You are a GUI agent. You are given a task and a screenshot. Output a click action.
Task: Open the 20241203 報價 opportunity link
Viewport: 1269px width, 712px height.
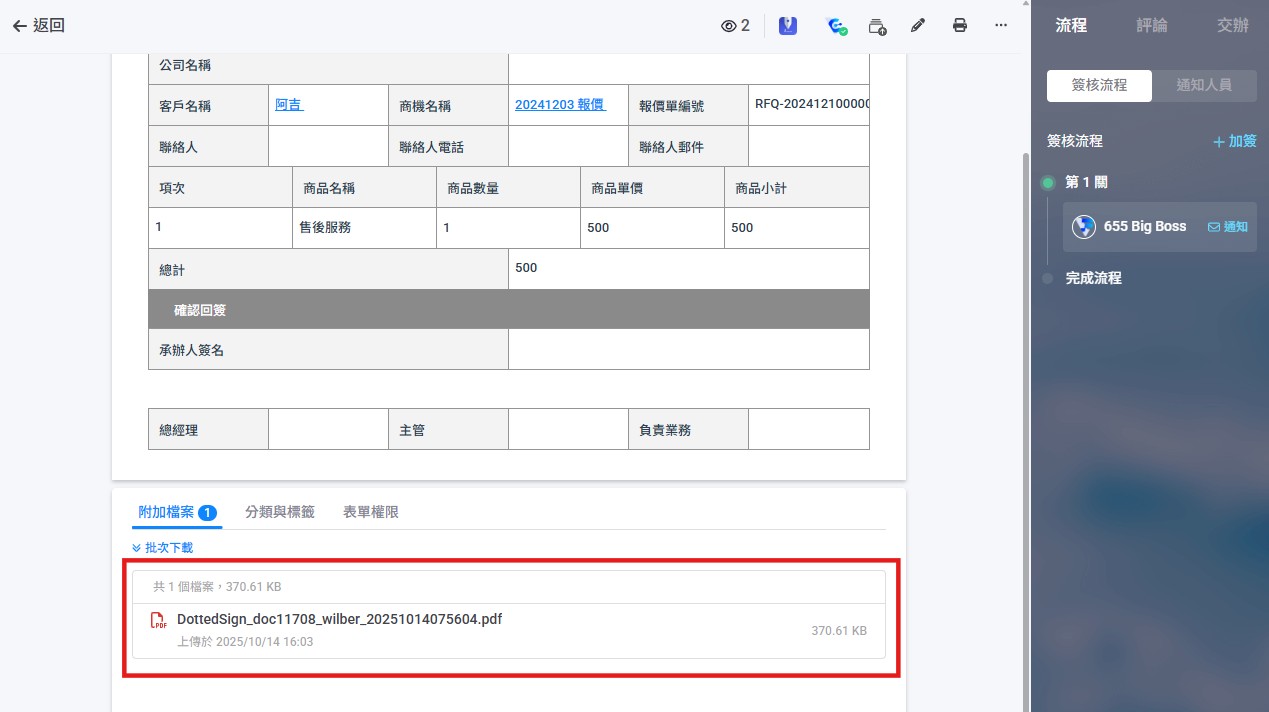click(x=560, y=104)
